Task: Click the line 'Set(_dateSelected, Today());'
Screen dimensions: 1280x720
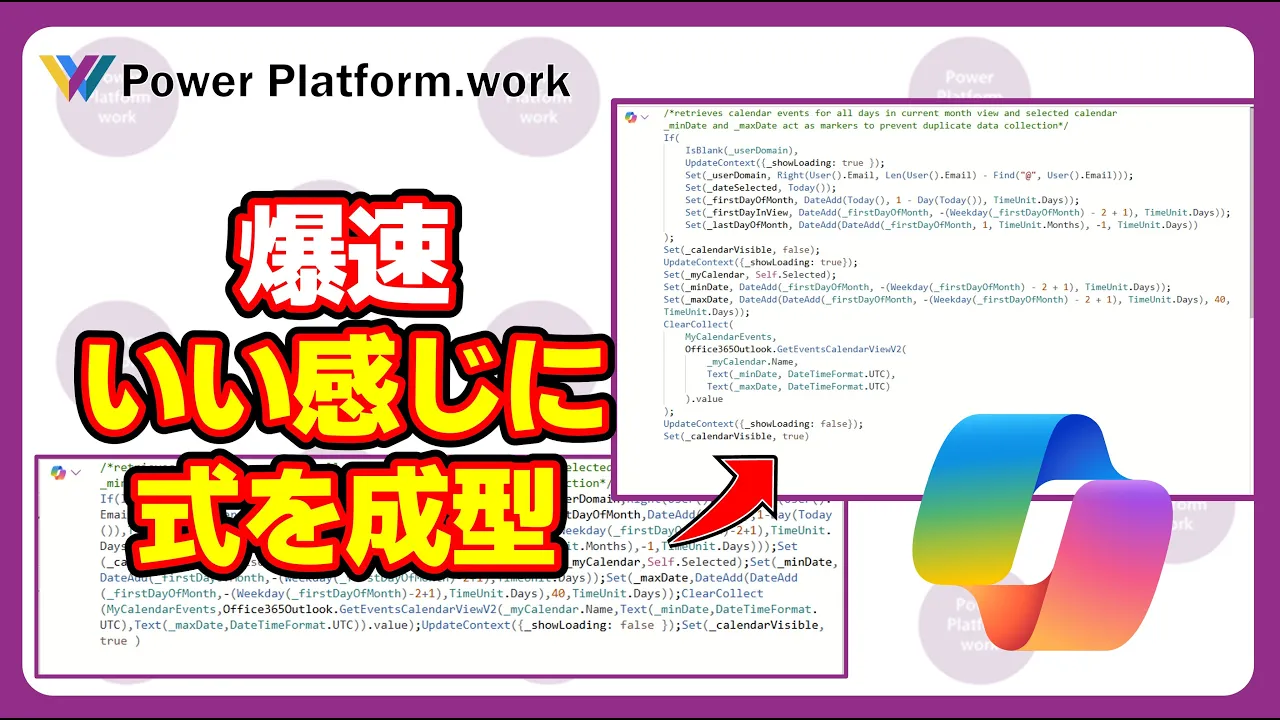Action: coord(760,187)
